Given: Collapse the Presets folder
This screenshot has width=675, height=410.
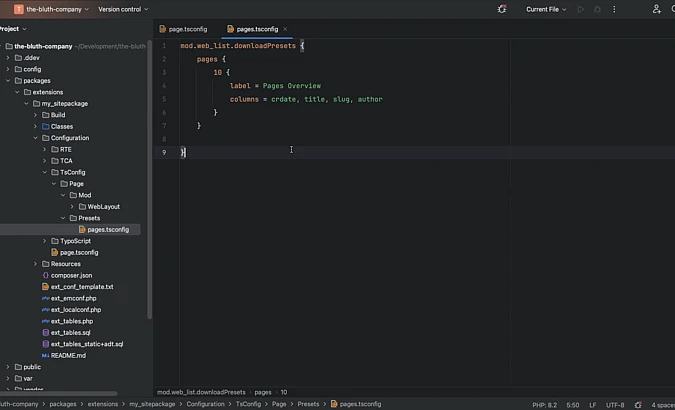Looking at the screenshot, I should point(62,218).
